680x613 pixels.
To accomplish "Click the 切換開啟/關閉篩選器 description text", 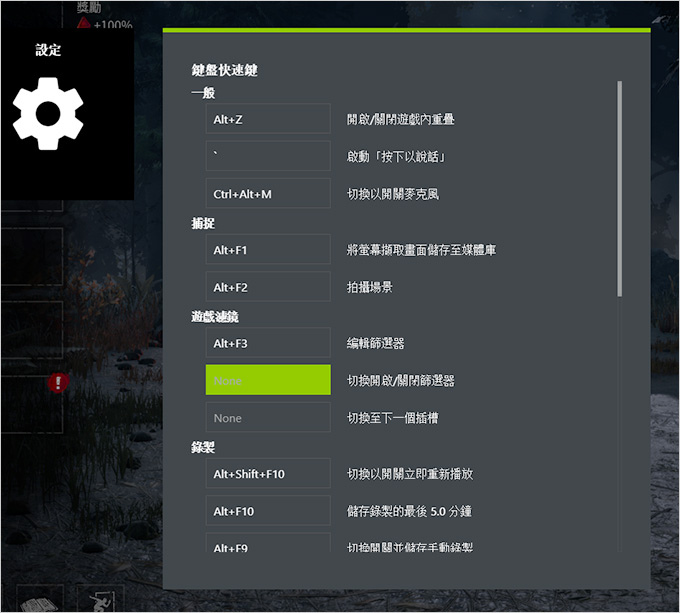I will [400, 381].
